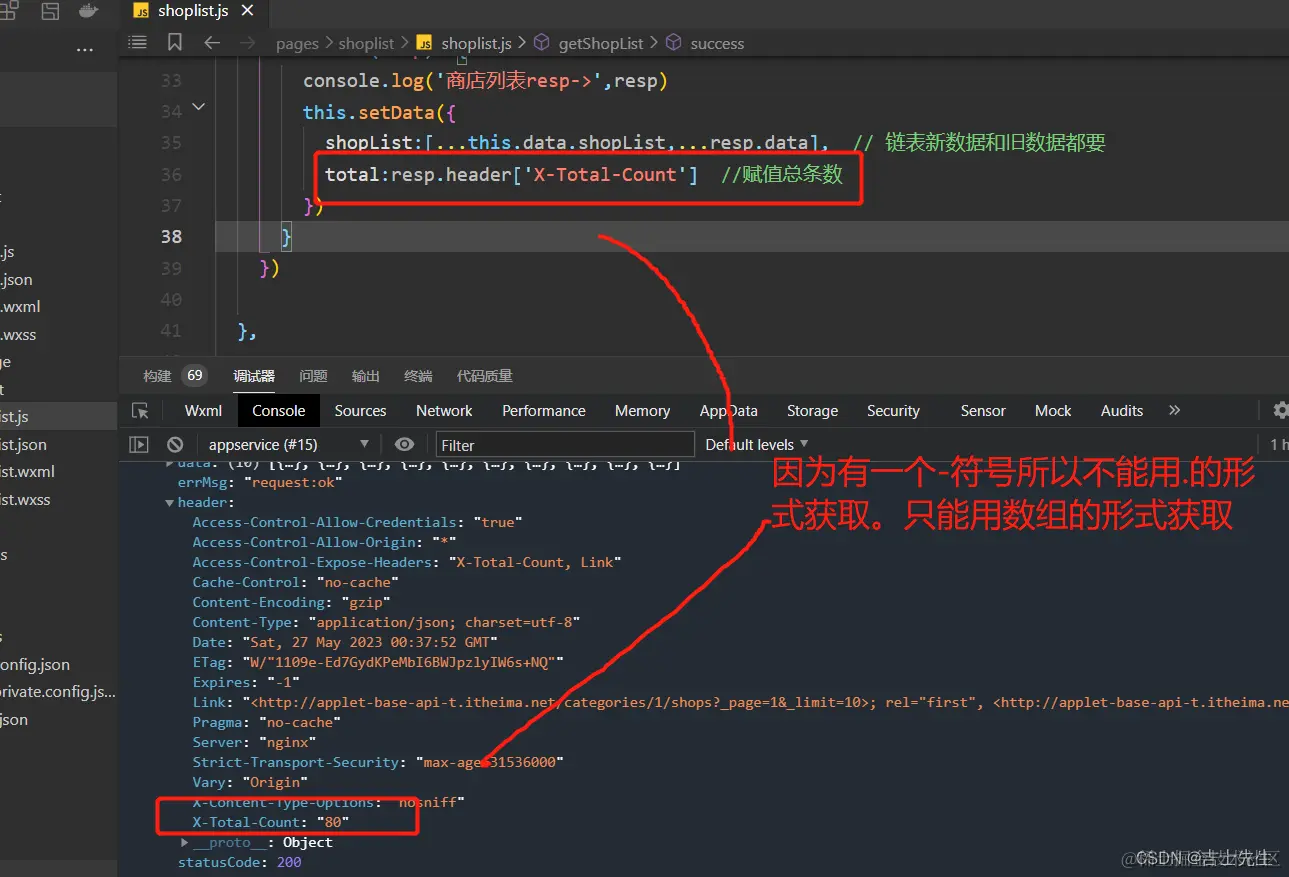Switch to the 输出 panel tab
Image resolution: width=1289 pixels, height=877 pixels.
tap(366, 376)
